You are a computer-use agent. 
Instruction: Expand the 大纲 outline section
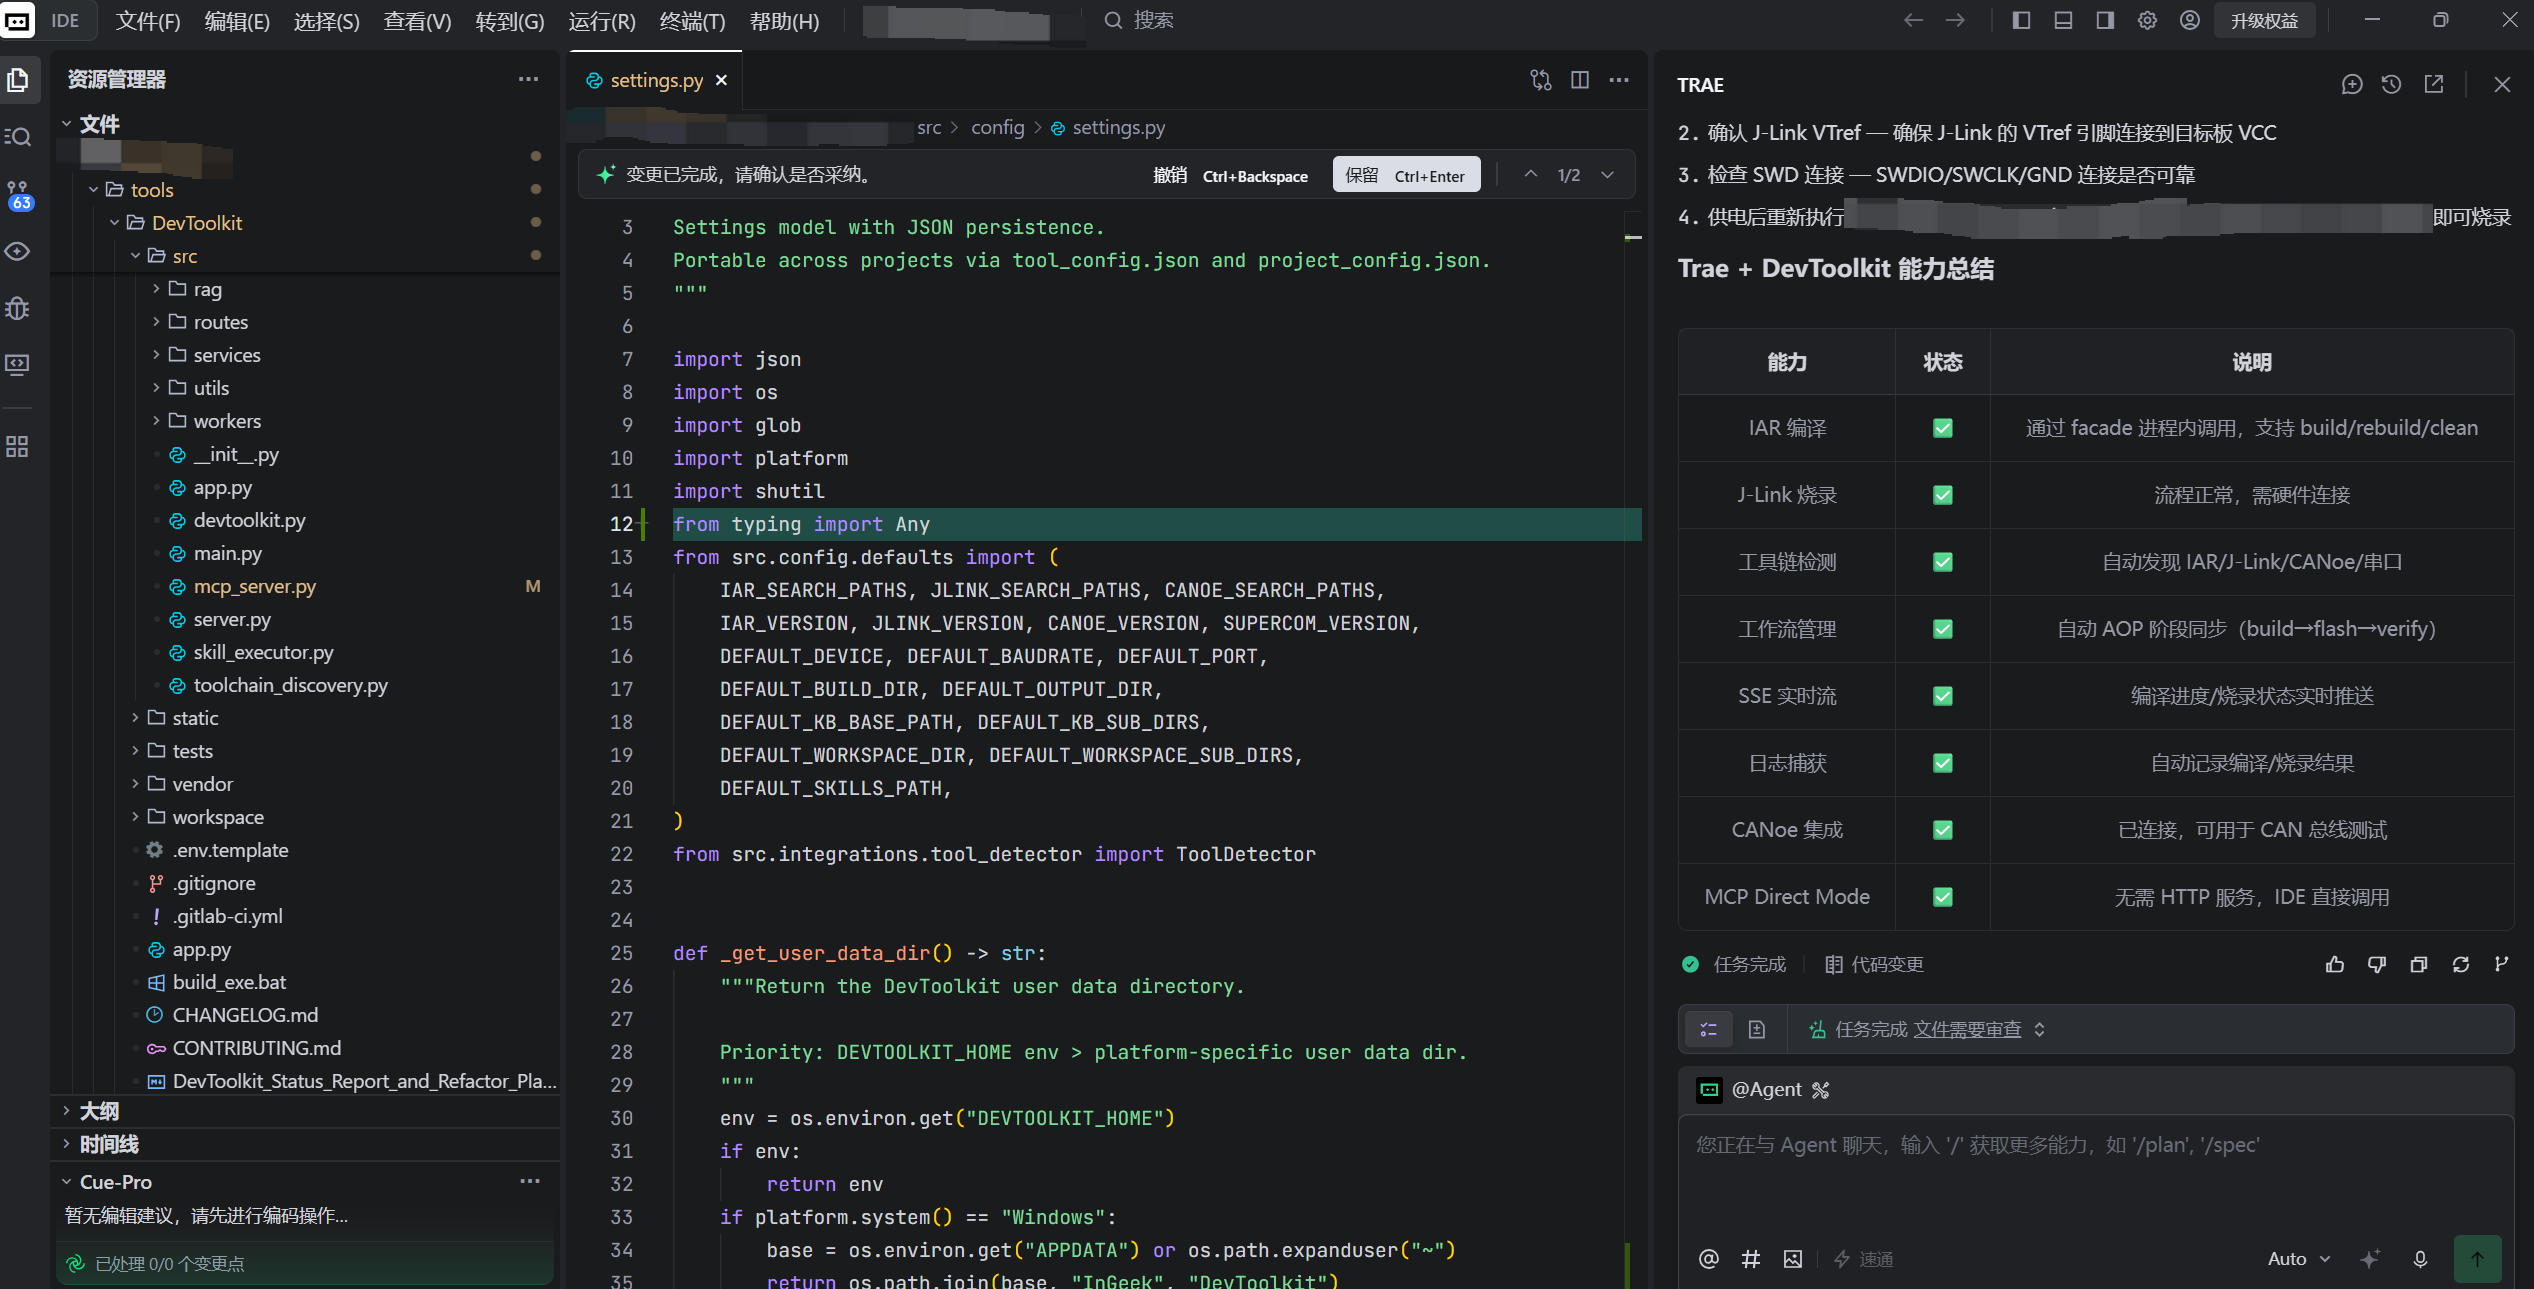point(98,1111)
